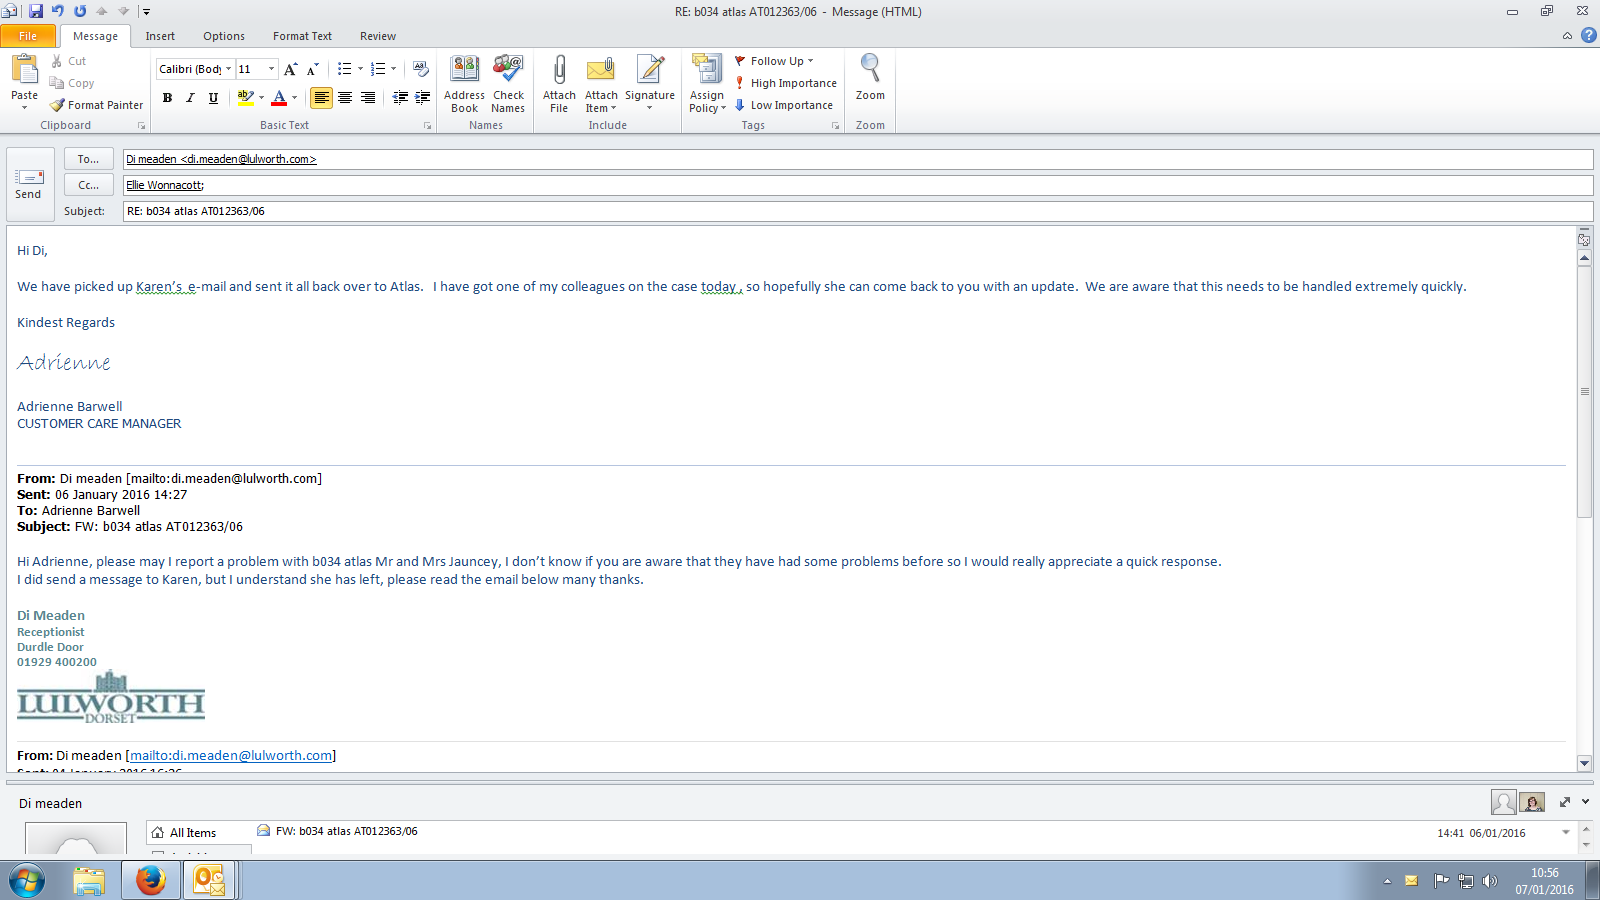1600x900 pixels.
Task: Align text left
Action: point(321,97)
